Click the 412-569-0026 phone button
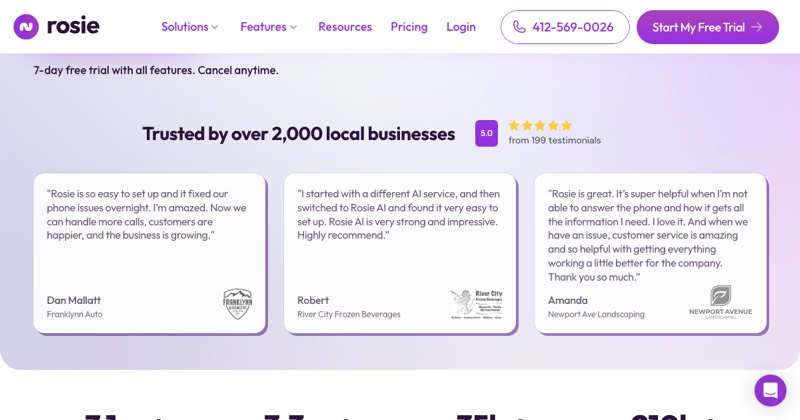The image size is (800, 420). [565, 27]
